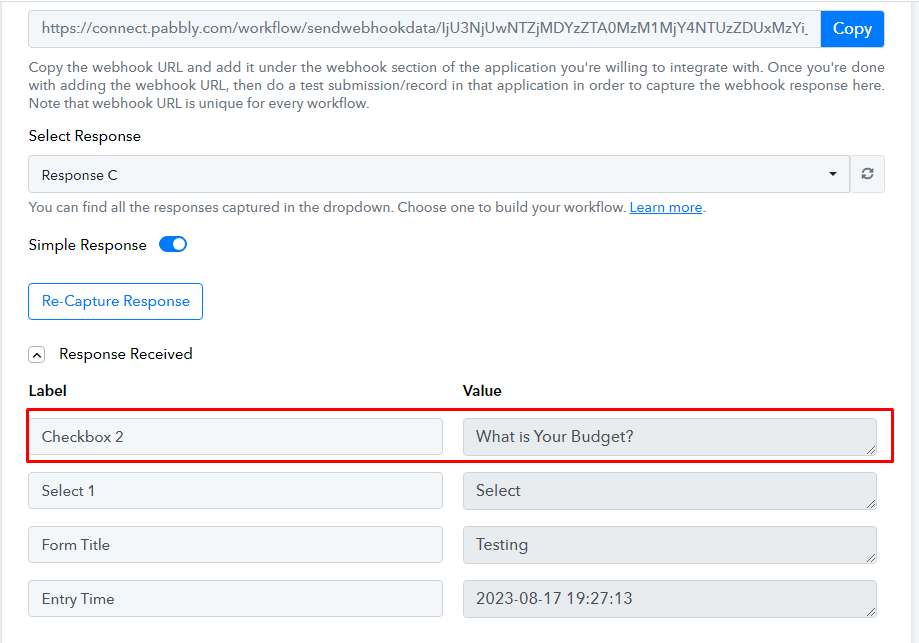
Task: Toggle the Simple Response switch
Action: (173, 244)
